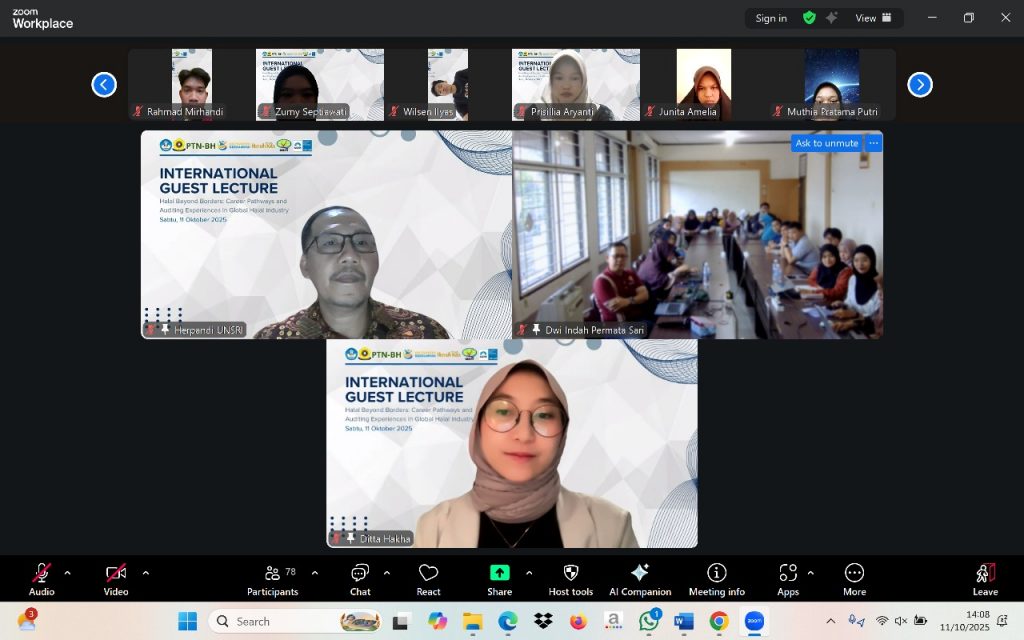Open the More options menu
The width and height of the screenshot is (1024, 640).
point(854,579)
